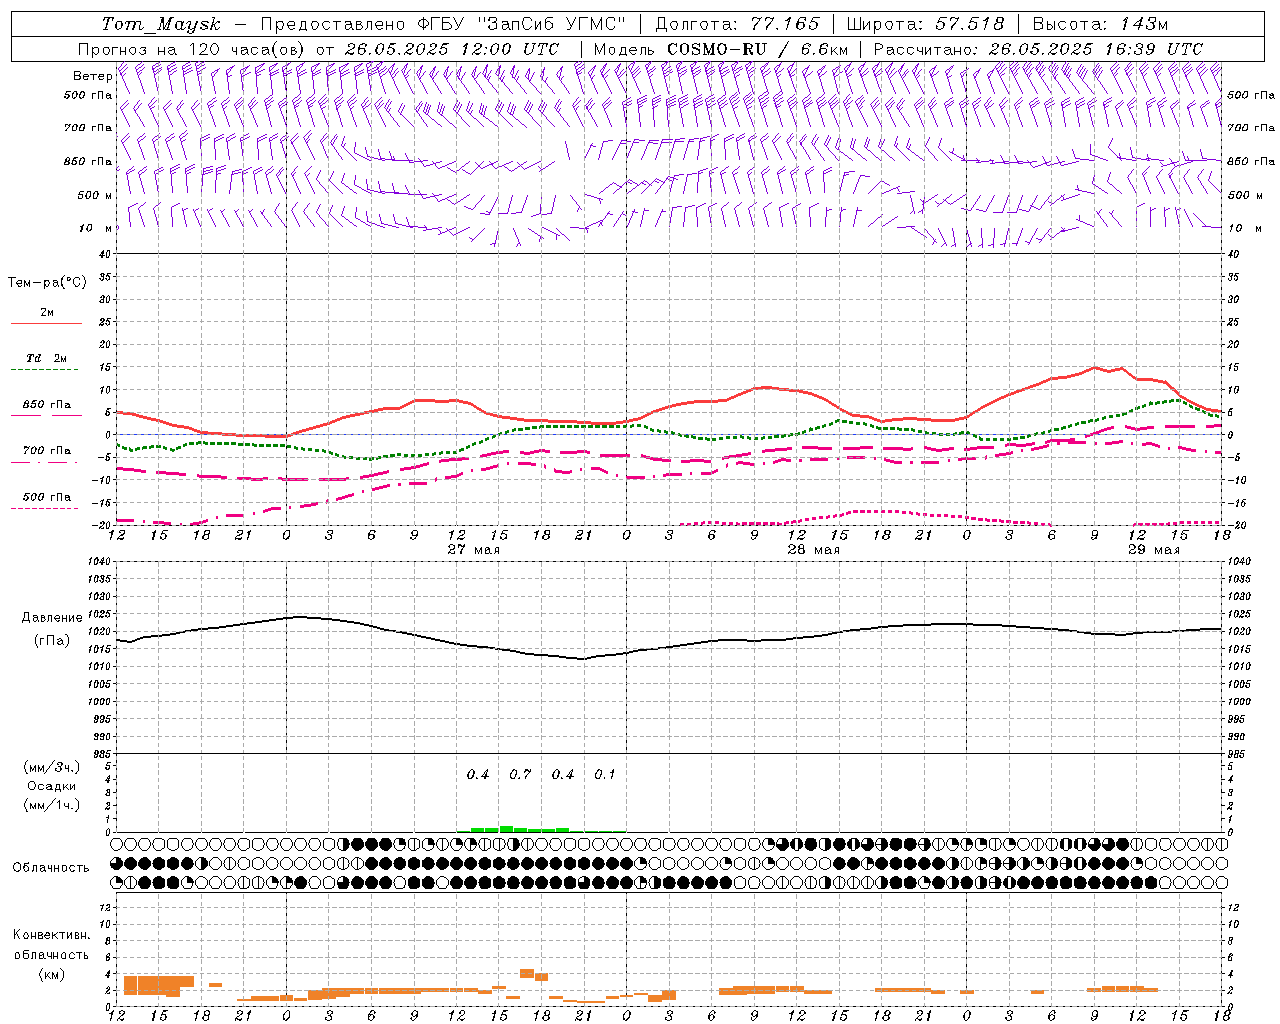Select the 500 гПа entry in temperature legend
The image size is (1280, 1024).
point(46,497)
